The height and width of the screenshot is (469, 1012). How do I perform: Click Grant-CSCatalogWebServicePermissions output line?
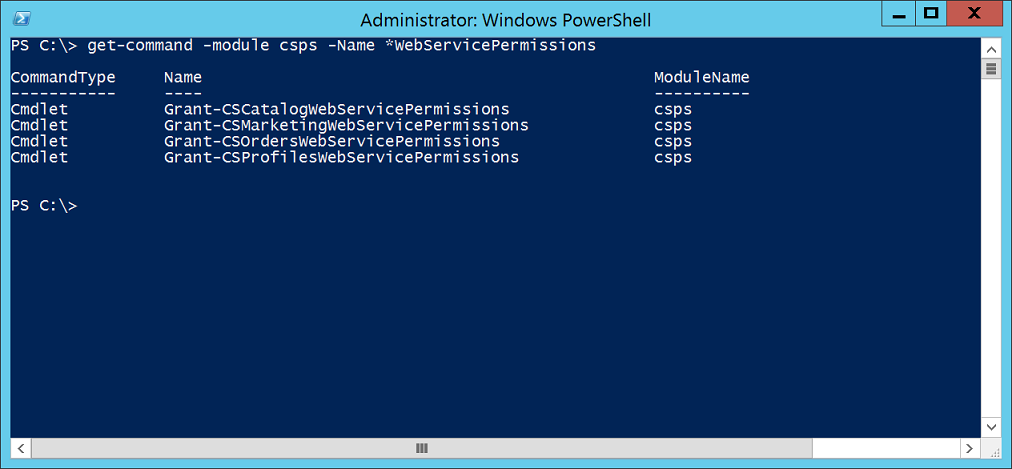(351, 109)
